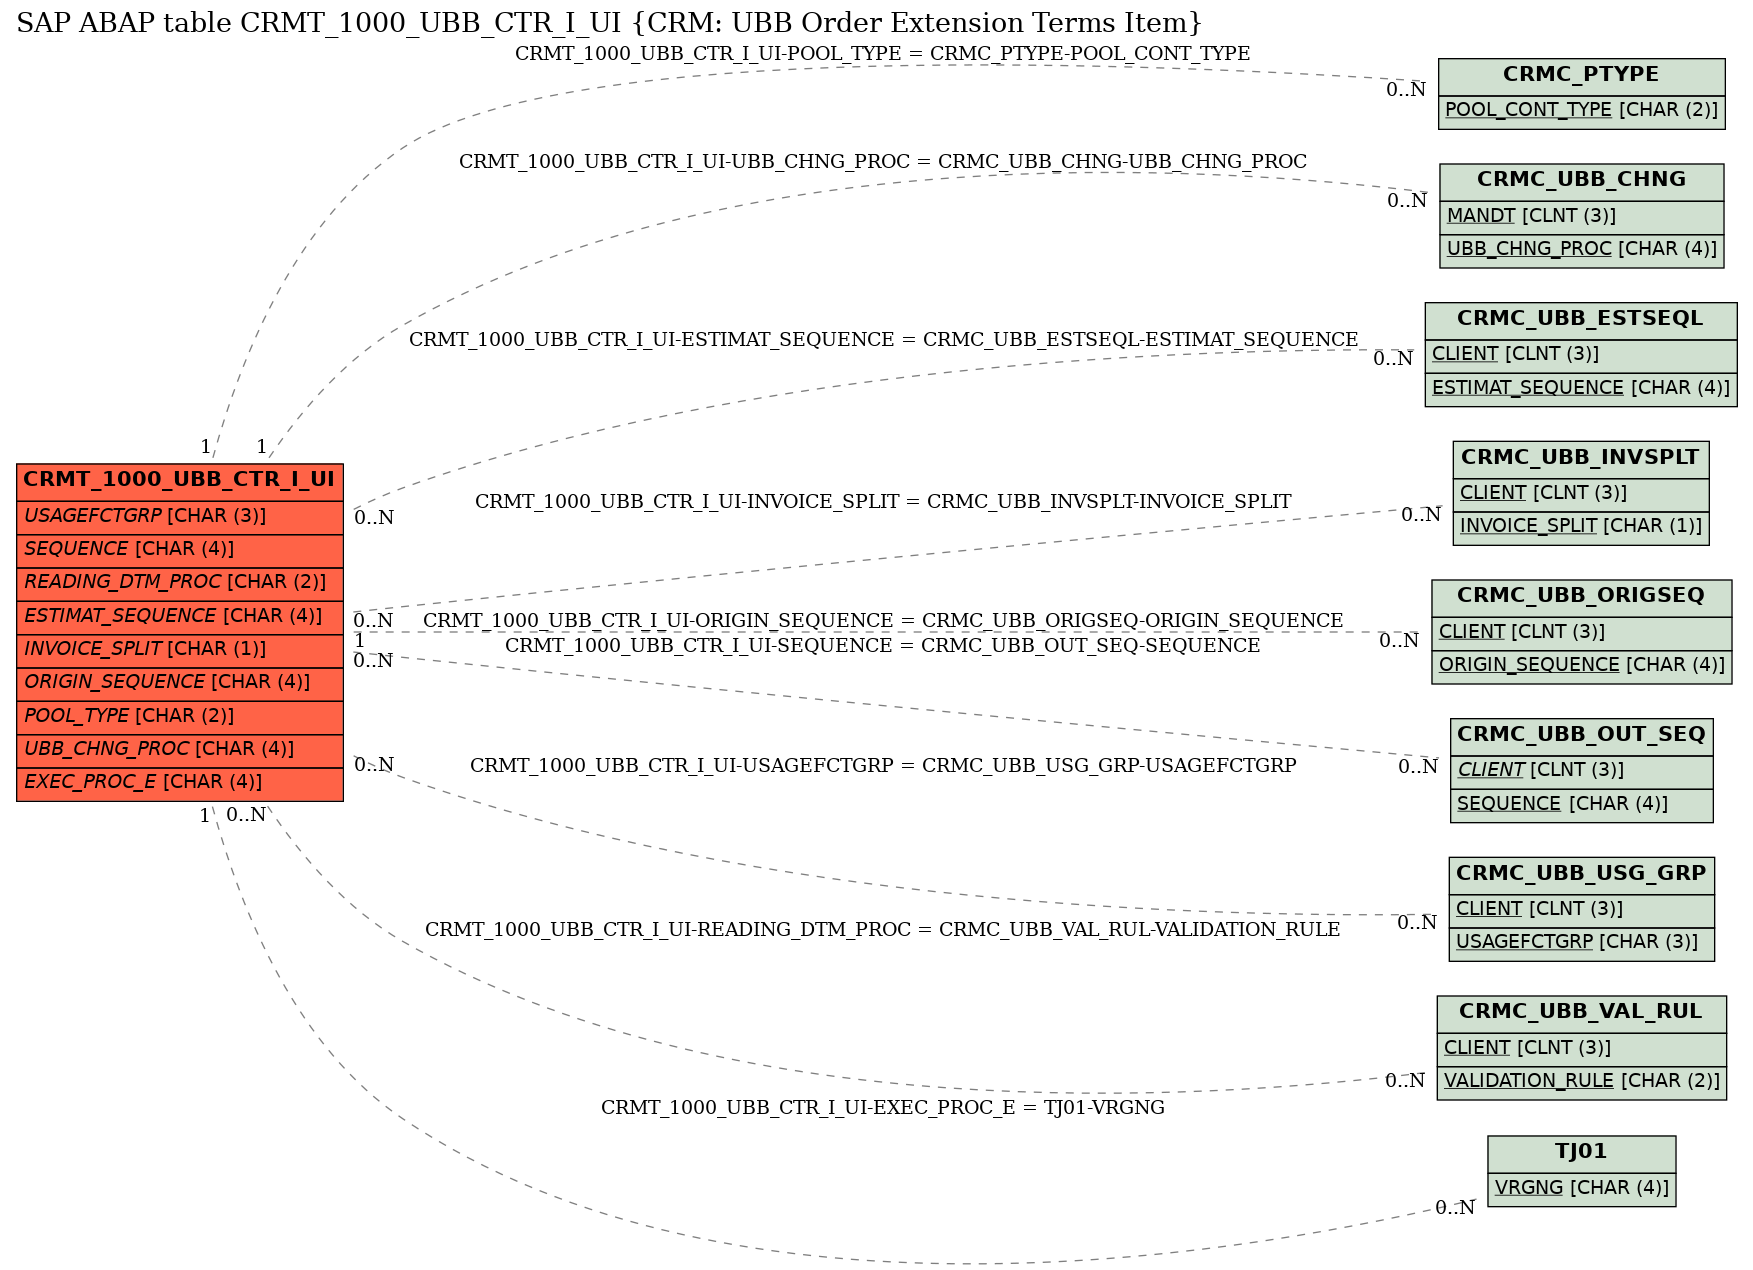Click CLIENT field in CRMC_UBB_INVSPLT
The image size is (1753, 1270).
[x=1580, y=494]
